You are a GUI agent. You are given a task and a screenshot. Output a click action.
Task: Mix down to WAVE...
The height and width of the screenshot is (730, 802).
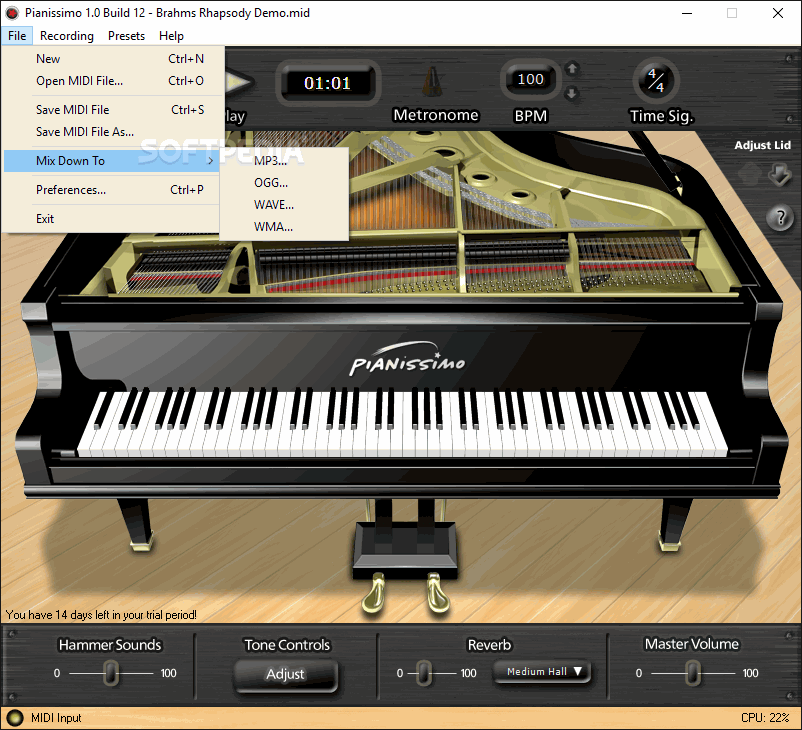[284, 205]
